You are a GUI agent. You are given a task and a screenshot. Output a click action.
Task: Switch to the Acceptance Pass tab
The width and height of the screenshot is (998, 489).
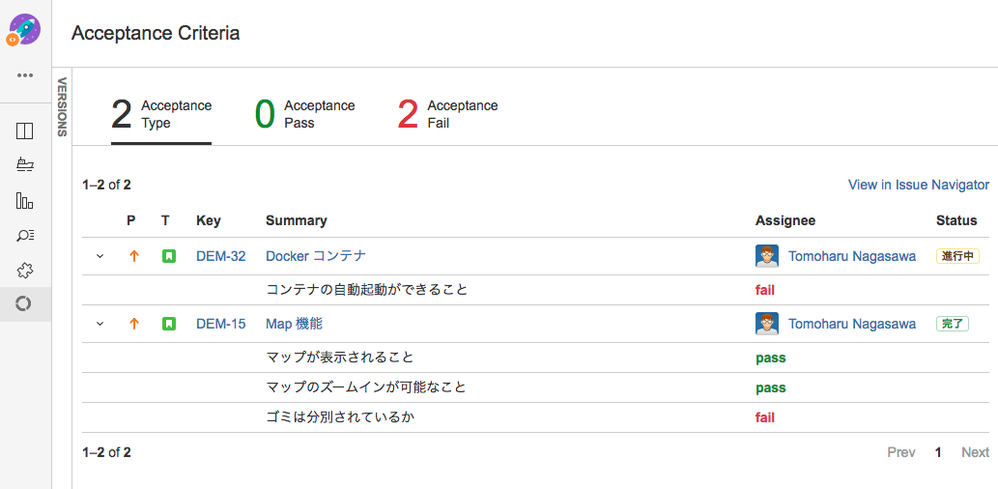coord(305,114)
